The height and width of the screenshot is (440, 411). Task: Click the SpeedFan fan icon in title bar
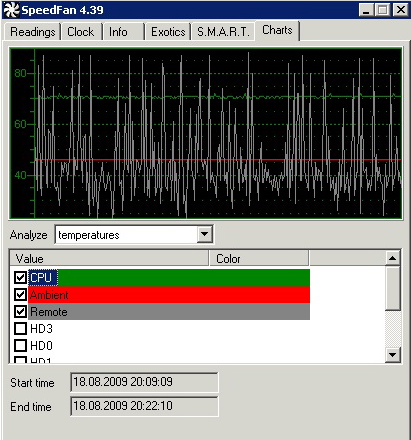(11, 10)
